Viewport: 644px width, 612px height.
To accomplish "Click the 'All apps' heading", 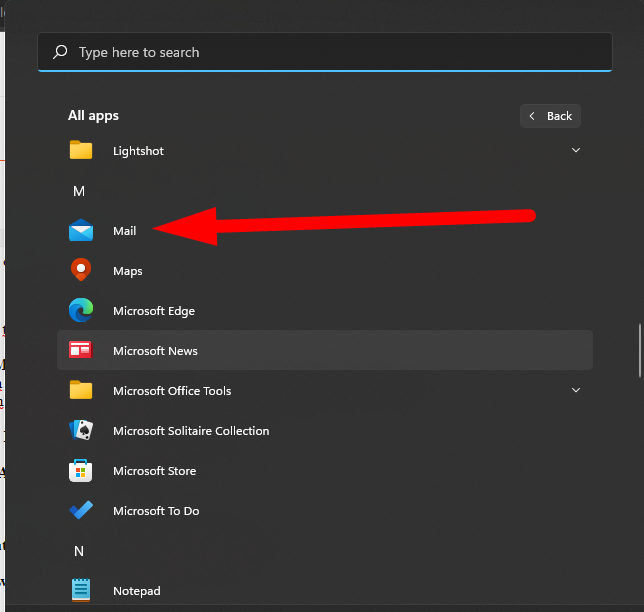I will pos(93,115).
